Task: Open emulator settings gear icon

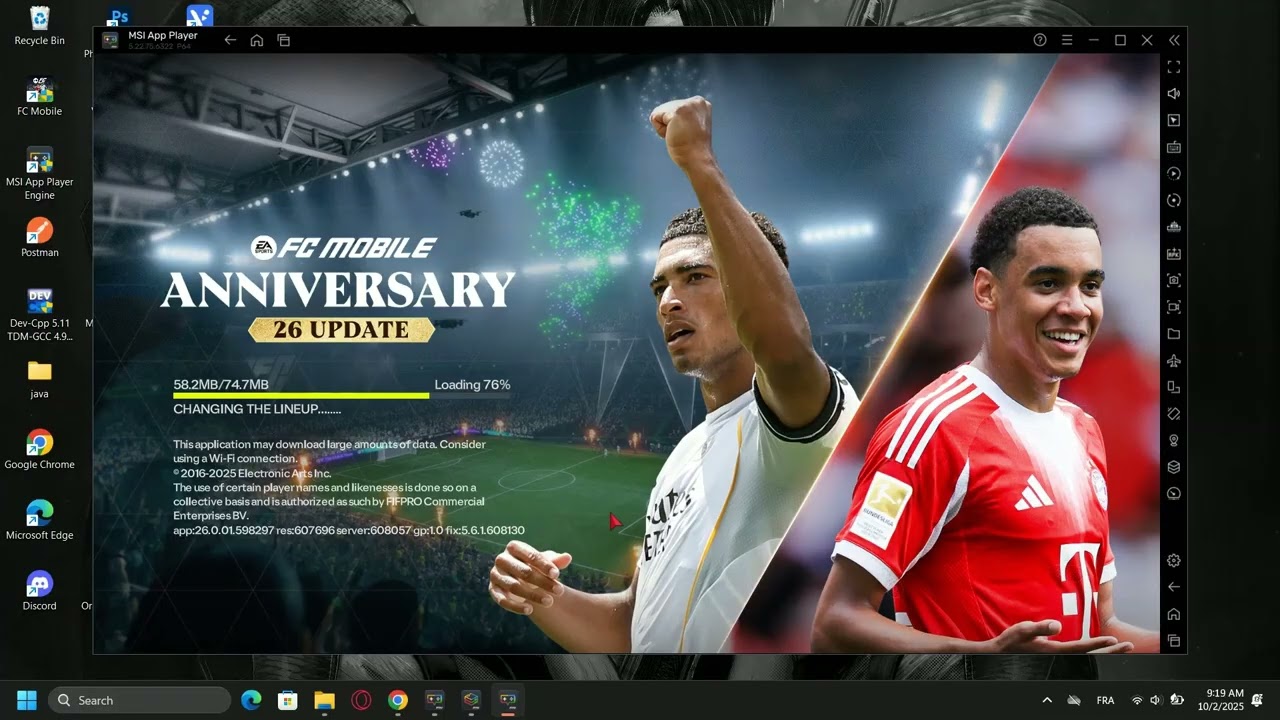Action: coord(1174,561)
